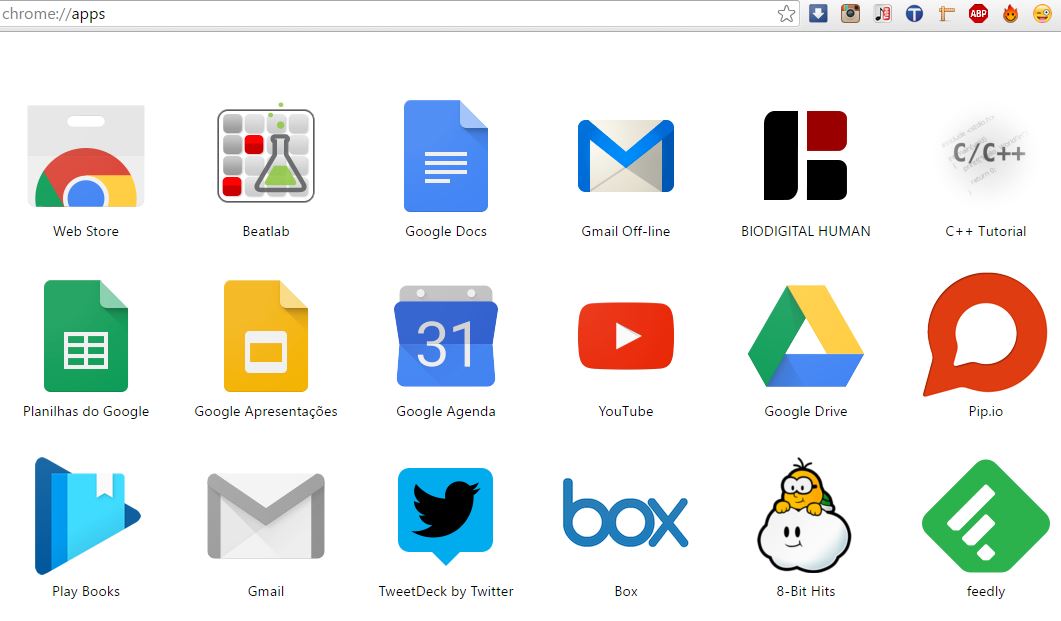The image size is (1061, 621).
Task: Open Google Agenda calendar app
Action: (446, 336)
